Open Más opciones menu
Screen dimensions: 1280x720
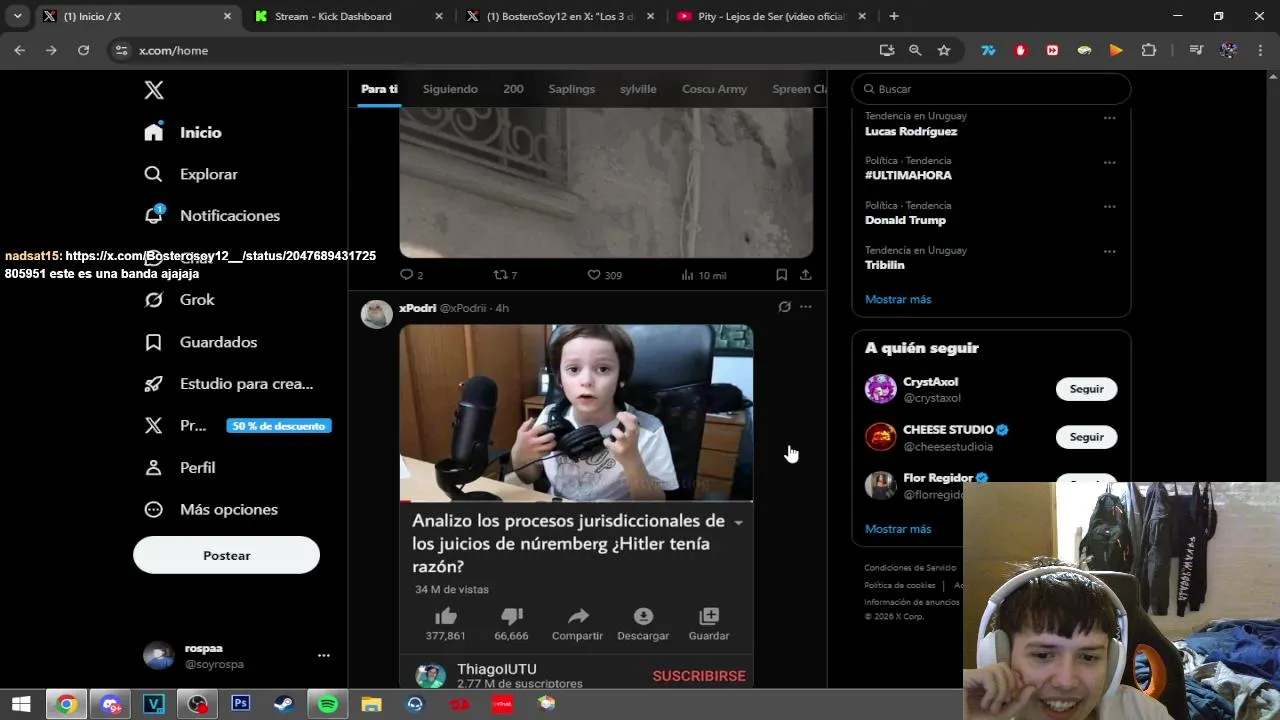pos(210,509)
